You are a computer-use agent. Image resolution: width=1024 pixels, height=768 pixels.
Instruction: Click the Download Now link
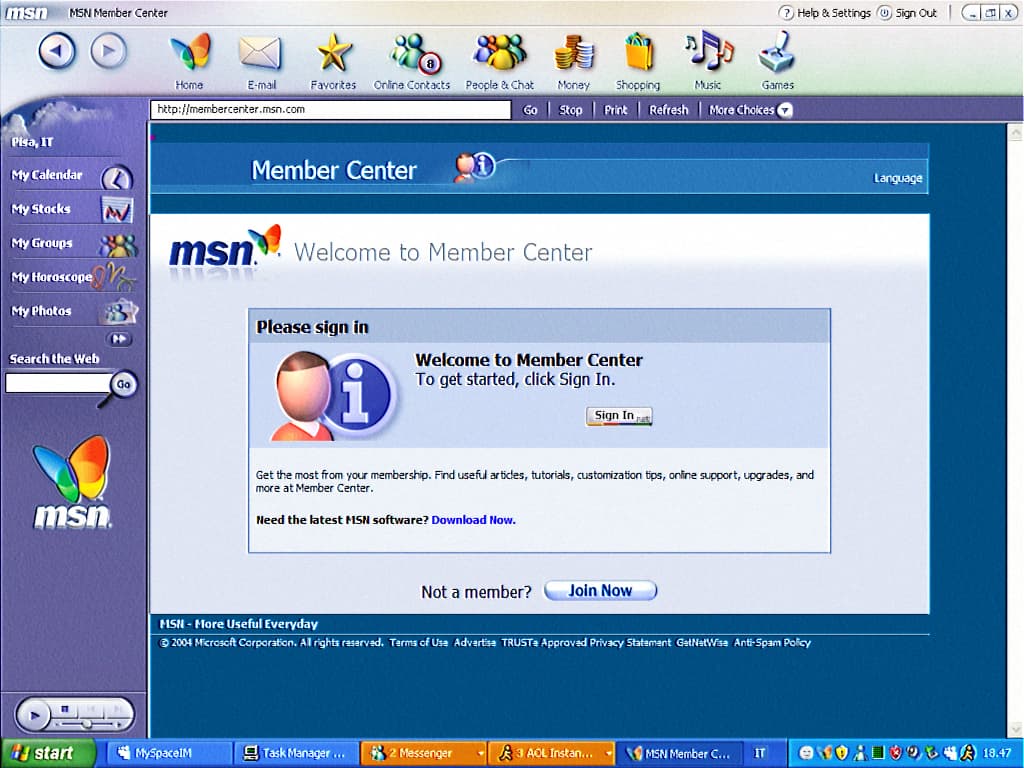pos(473,520)
